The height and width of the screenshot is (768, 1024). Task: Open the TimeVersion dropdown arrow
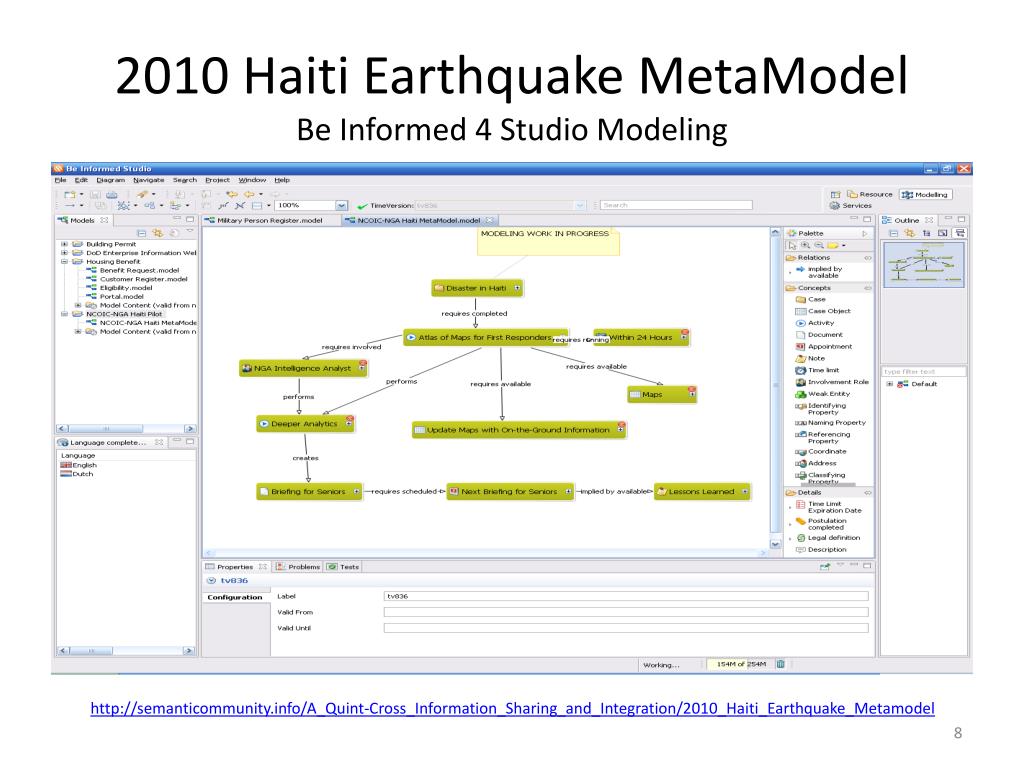(580, 205)
